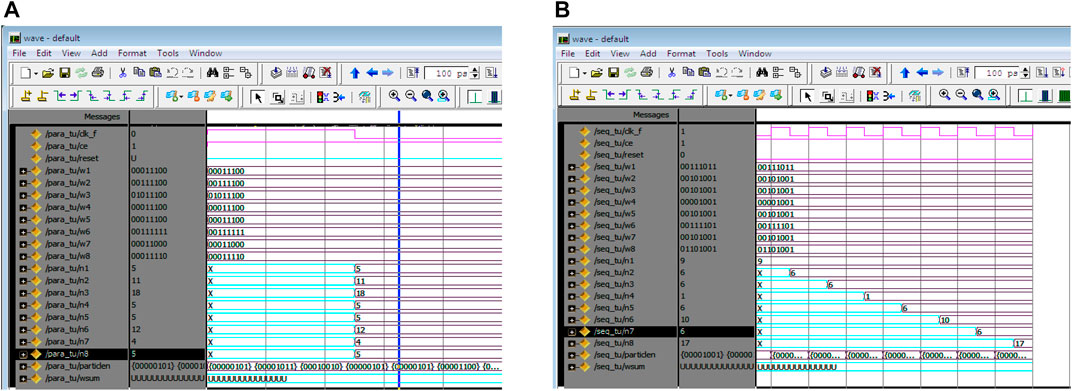The width and height of the screenshot is (1072, 391).
Task: Click blue up arrow icon in para_tu window
Action: tap(355, 72)
